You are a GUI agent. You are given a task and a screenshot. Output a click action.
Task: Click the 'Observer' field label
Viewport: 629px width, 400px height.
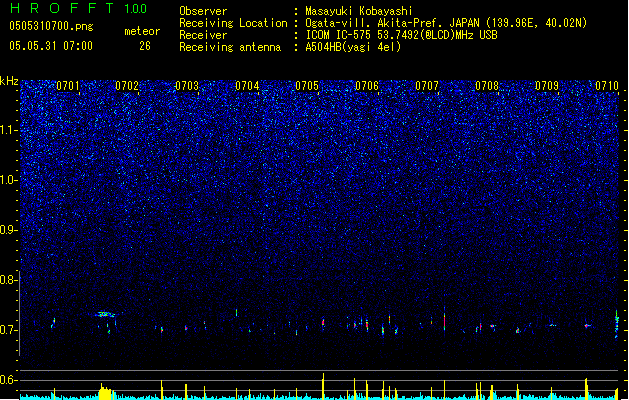(x=203, y=11)
